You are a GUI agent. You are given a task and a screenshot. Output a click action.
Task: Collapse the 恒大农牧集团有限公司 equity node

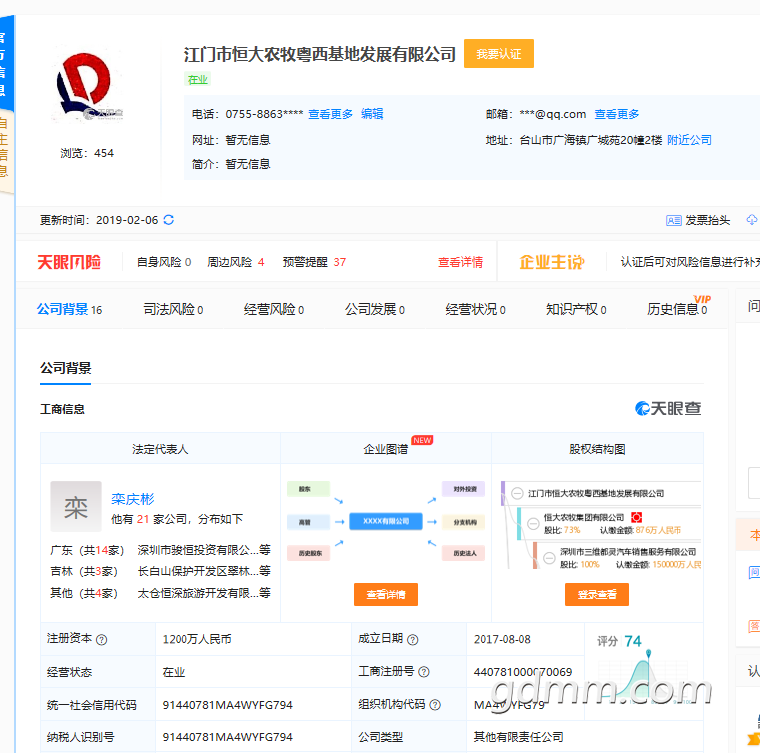(x=533, y=523)
